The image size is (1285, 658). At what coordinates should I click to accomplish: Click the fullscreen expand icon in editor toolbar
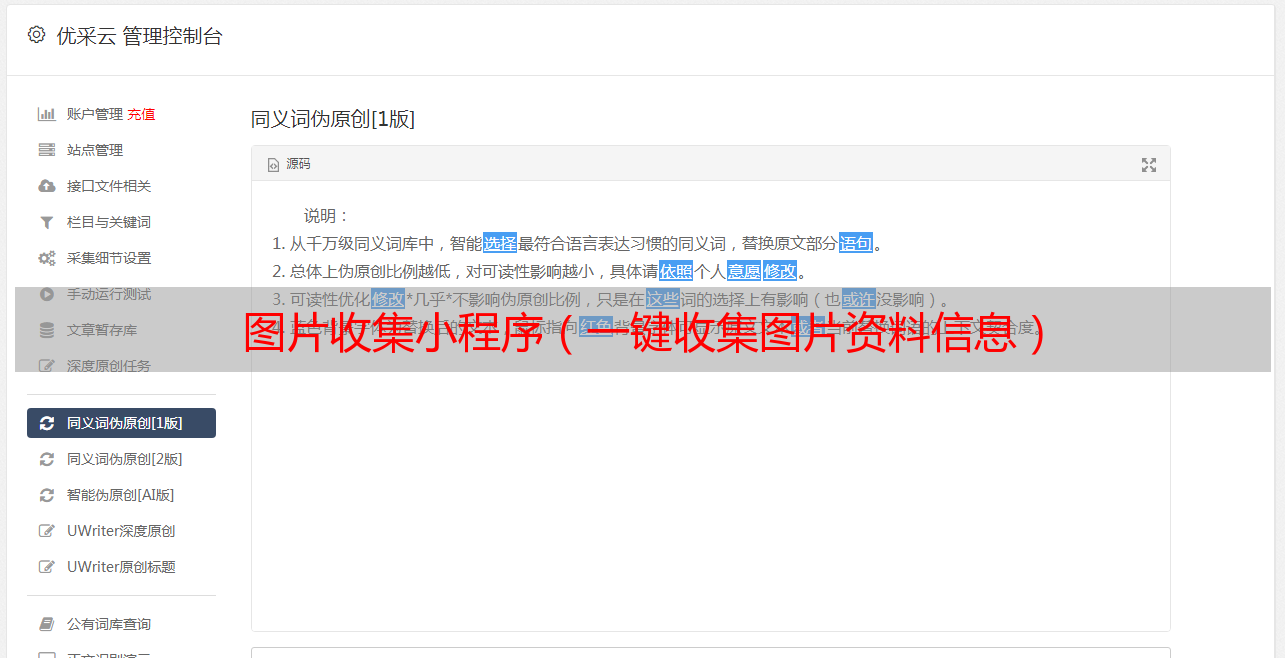click(1149, 165)
